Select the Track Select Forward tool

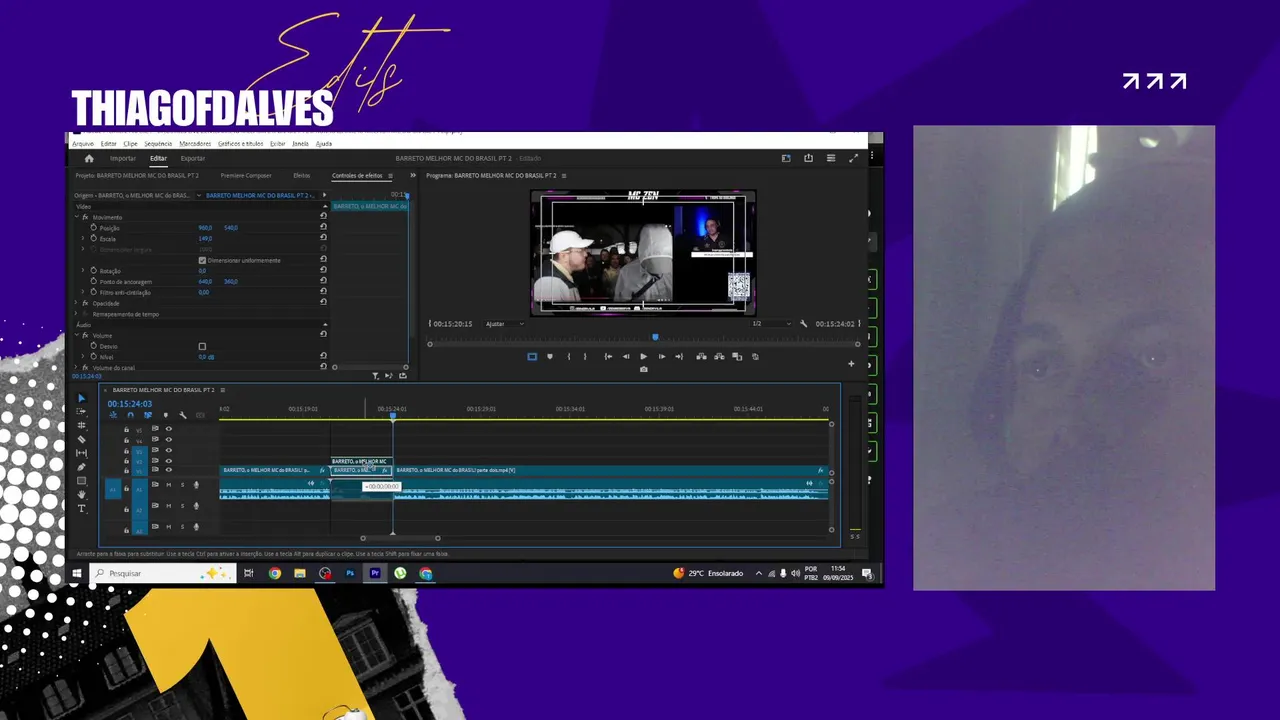pos(81,412)
